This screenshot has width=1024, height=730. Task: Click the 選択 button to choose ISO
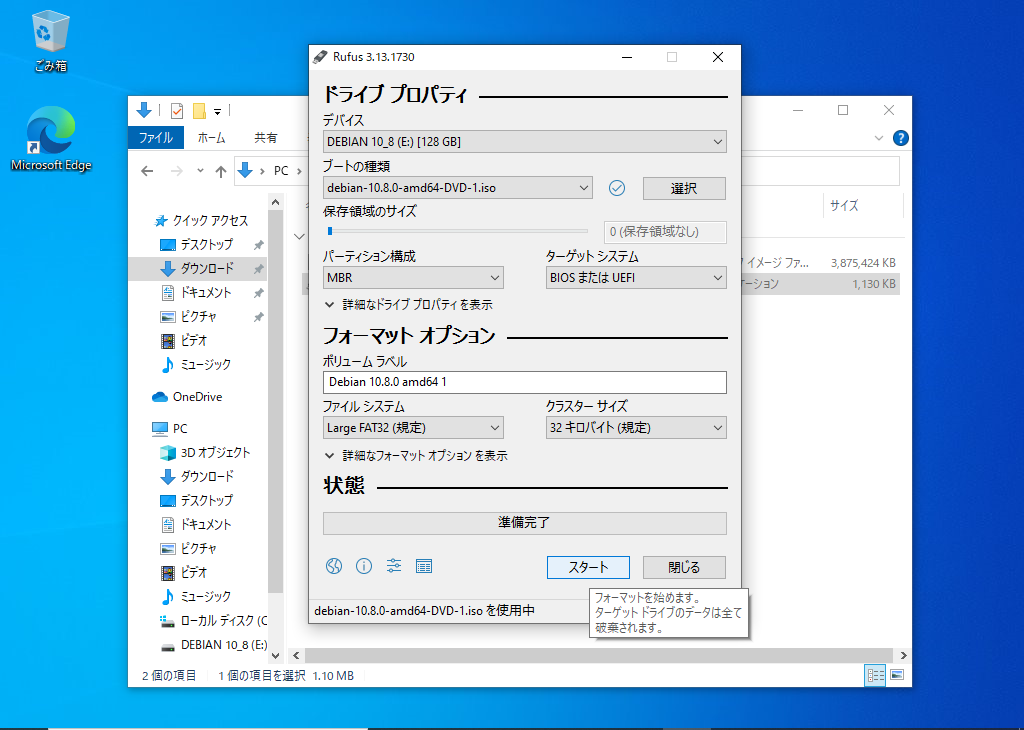click(684, 188)
